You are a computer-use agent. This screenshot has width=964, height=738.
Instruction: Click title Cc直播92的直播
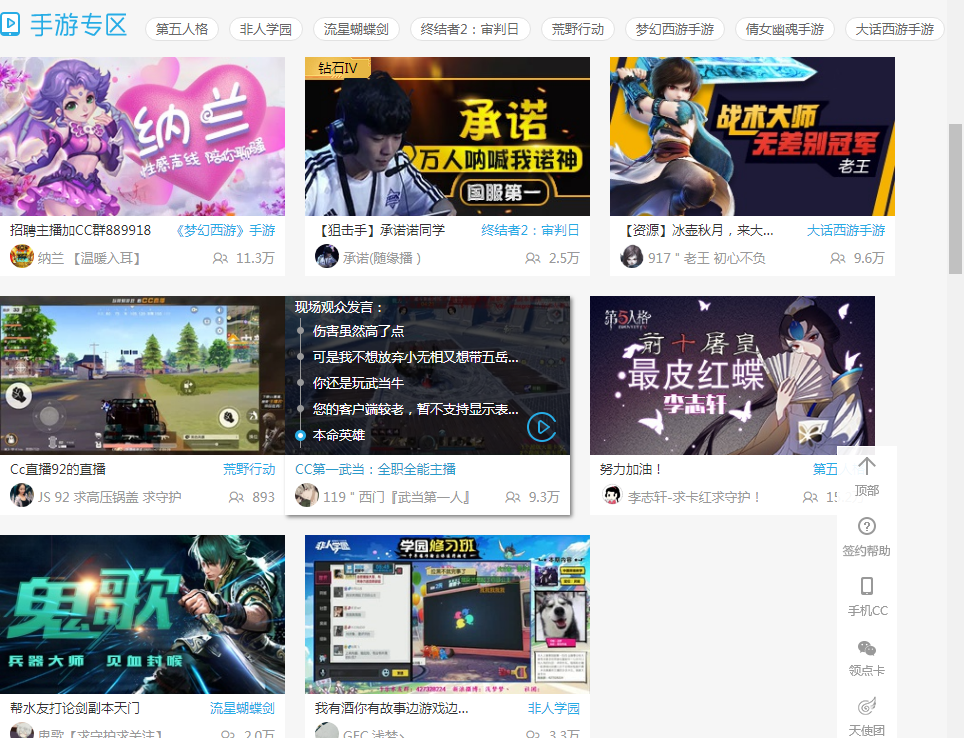[x=58, y=469]
